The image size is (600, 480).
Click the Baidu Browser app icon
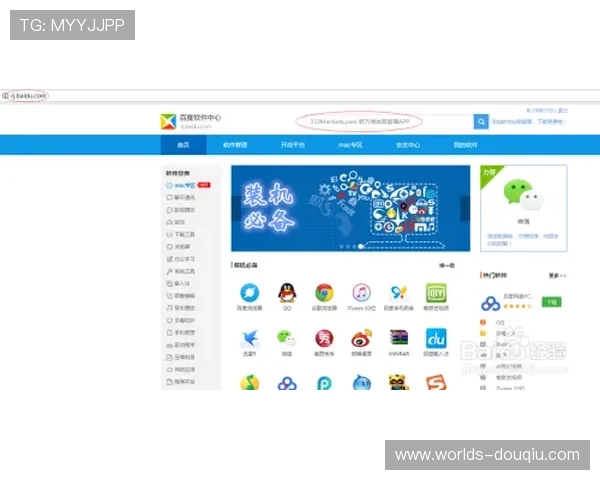pyautogui.click(x=249, y=293)
